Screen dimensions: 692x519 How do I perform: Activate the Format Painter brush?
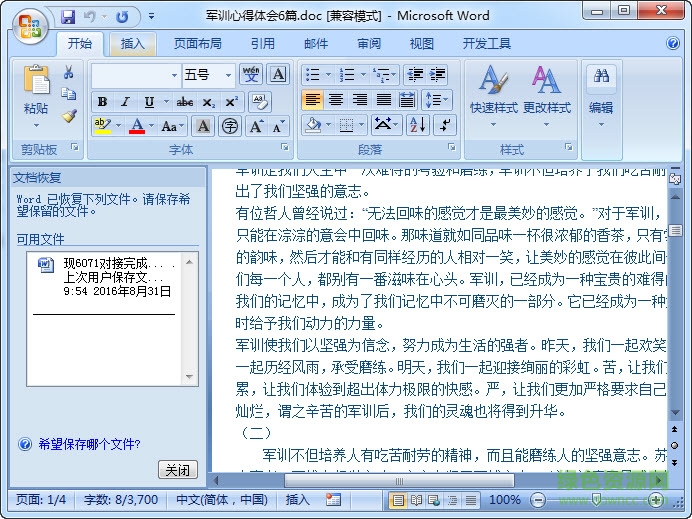pyautogui.click(x=69, y=116)
